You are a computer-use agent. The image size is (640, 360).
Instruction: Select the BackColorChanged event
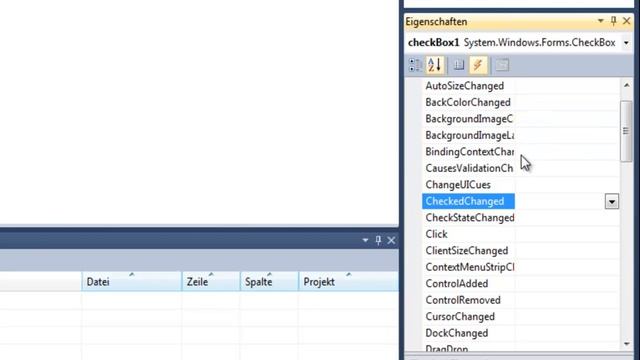468,102
